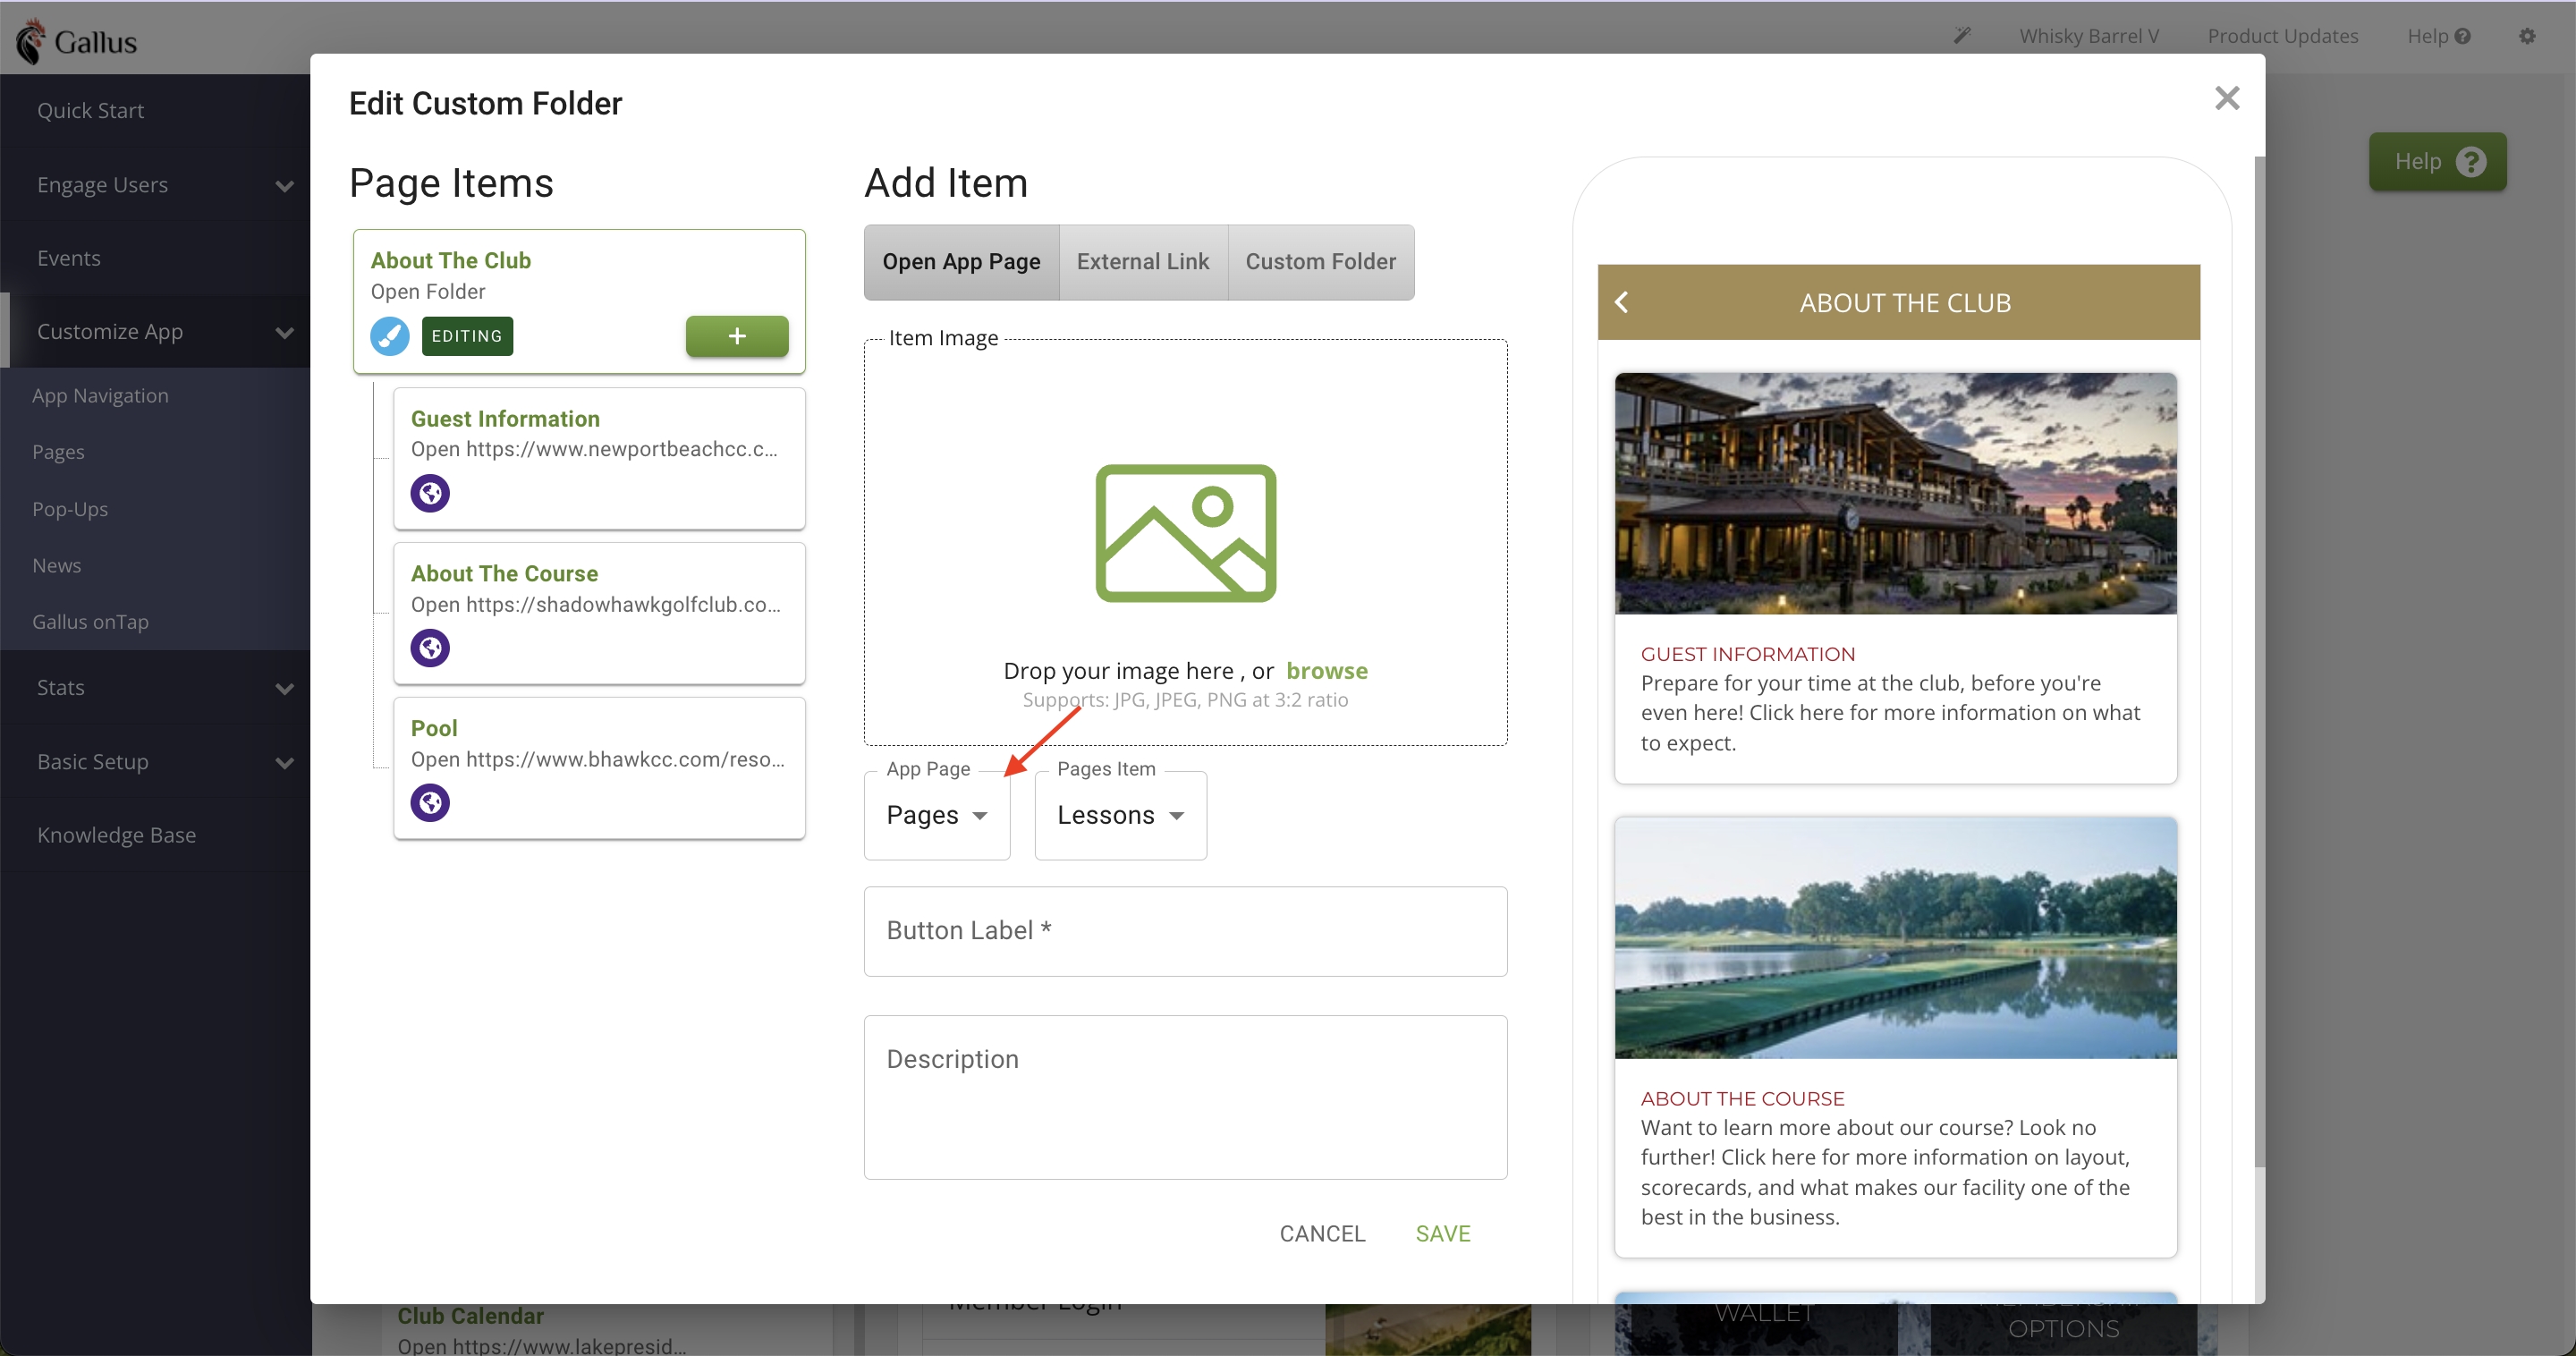
Task: Open the Pages Item dropdown showing Lessons
Action: tap(1121, 815)
